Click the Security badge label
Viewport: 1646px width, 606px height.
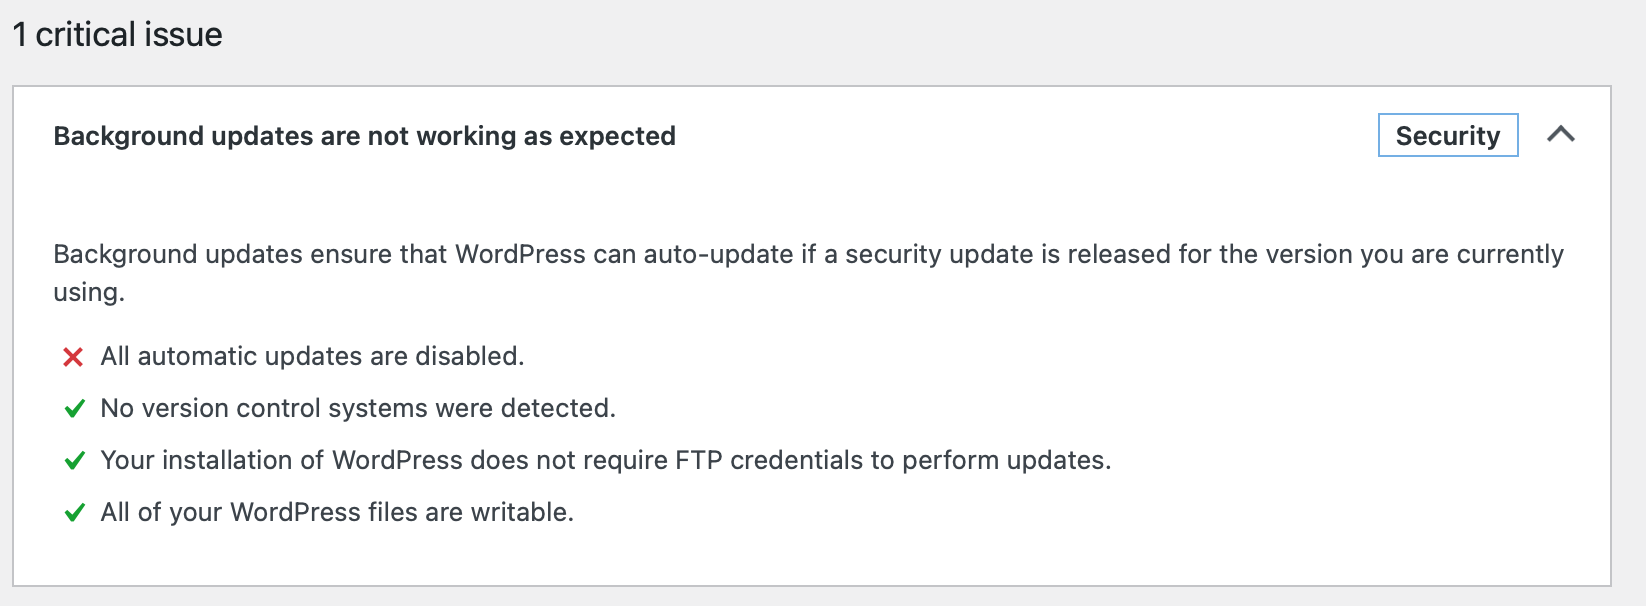click(1447, 136)
